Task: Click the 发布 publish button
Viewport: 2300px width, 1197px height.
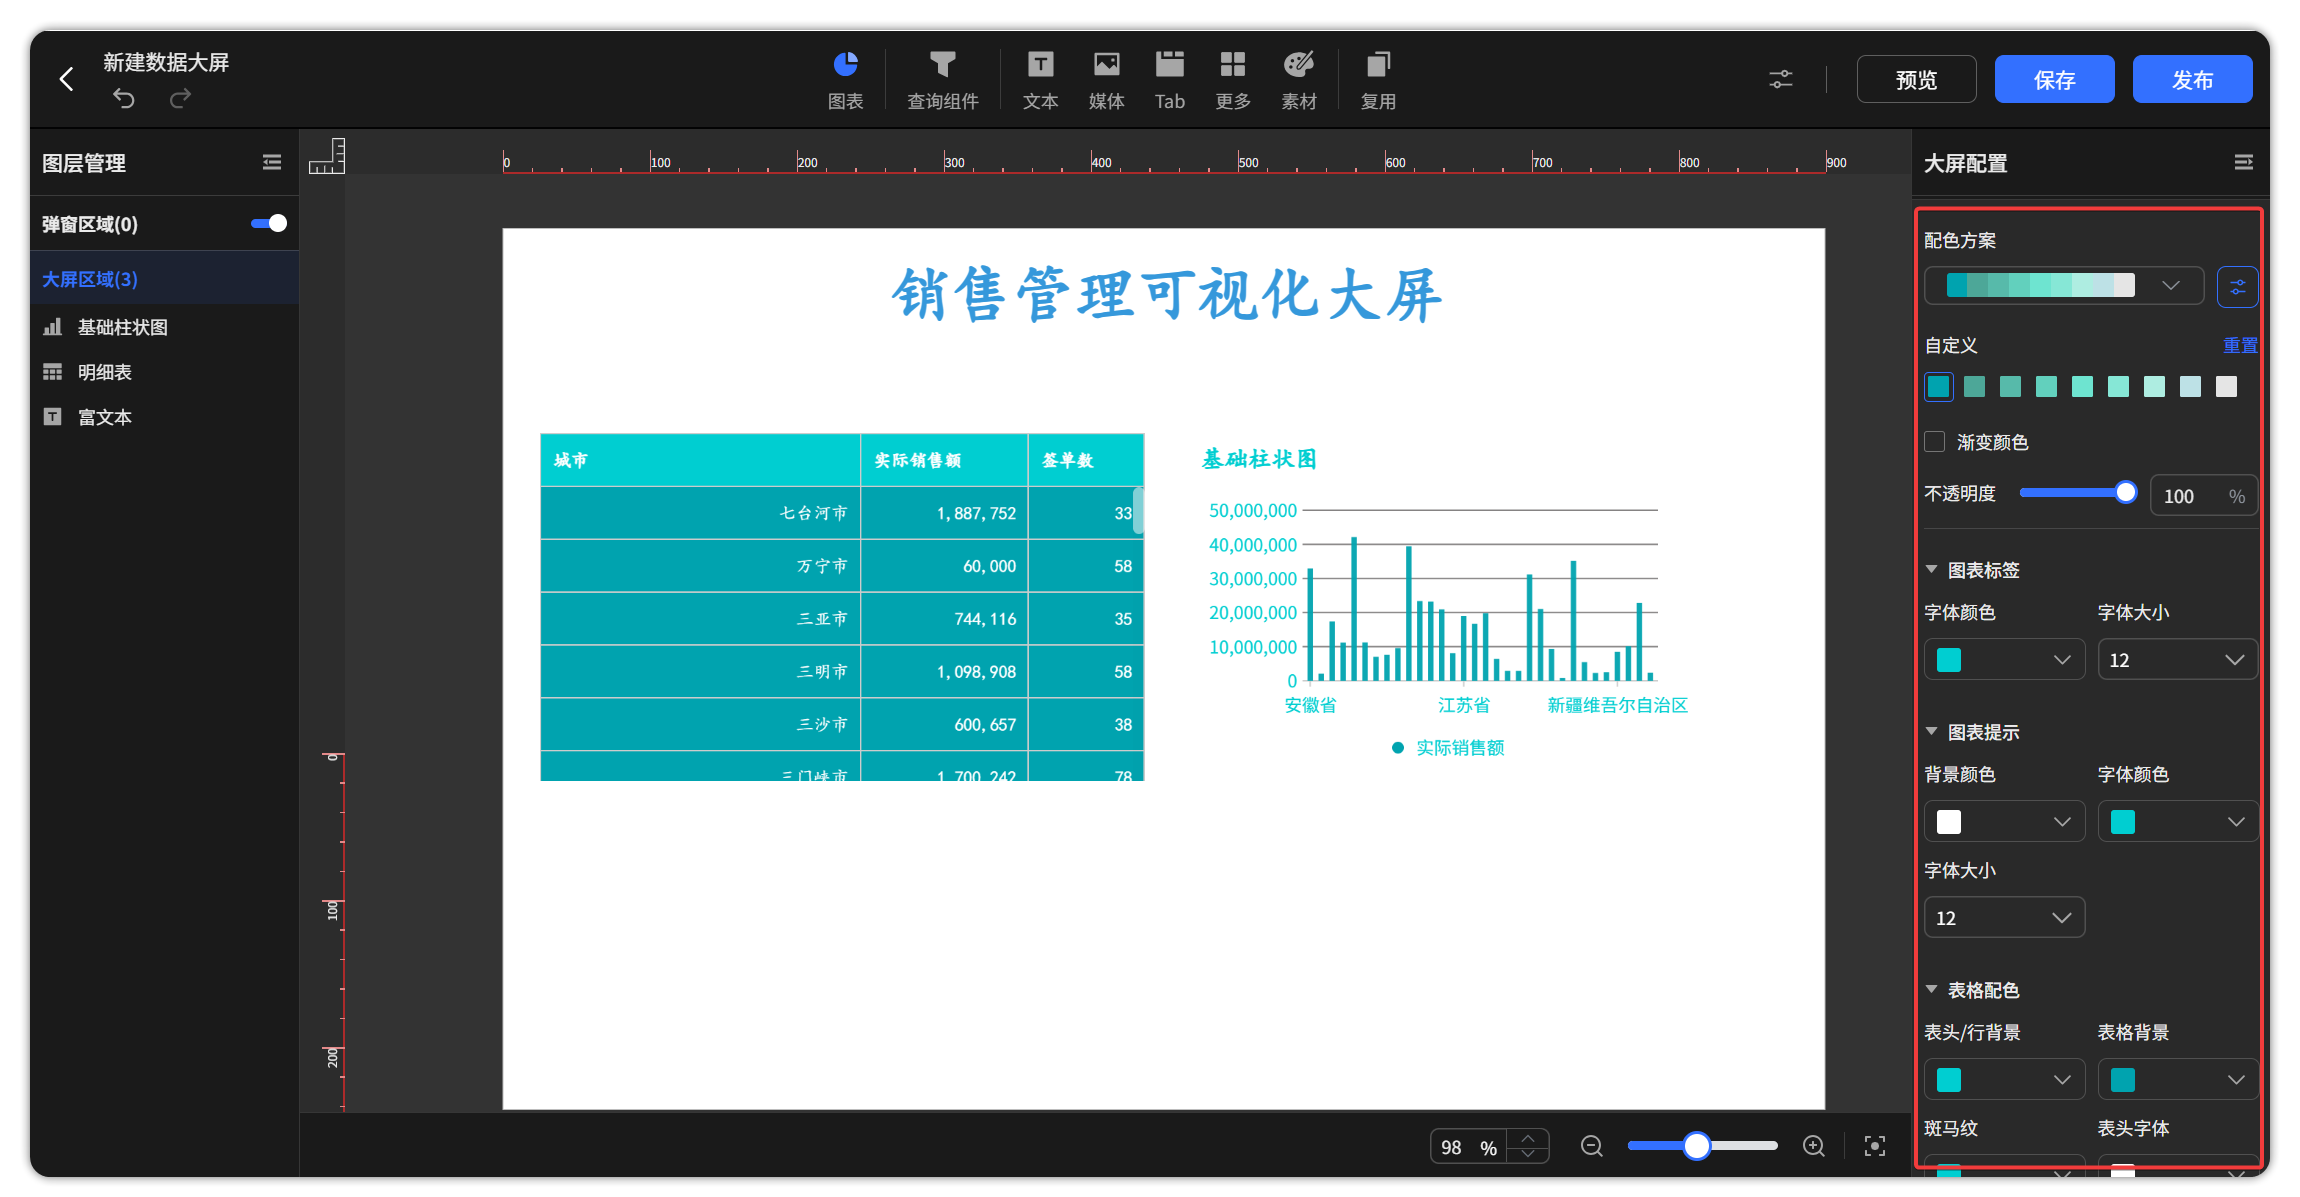Action: (x=2192, y=79)
